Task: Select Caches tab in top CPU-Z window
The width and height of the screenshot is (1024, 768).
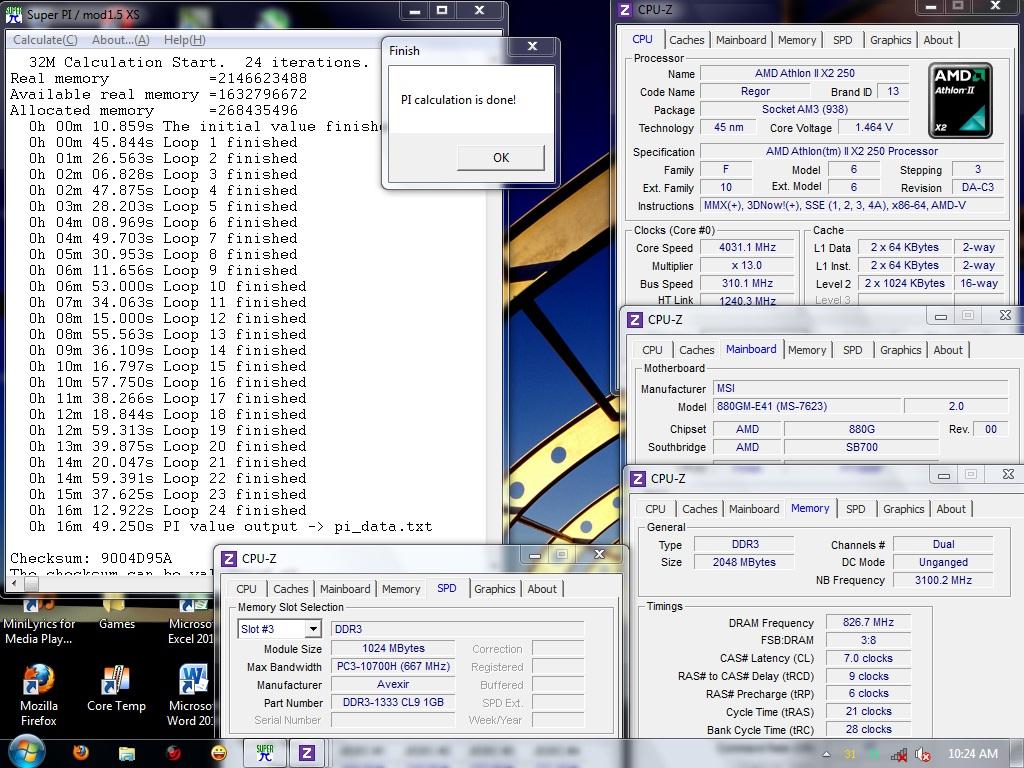Action: click(x=686, y=40)
